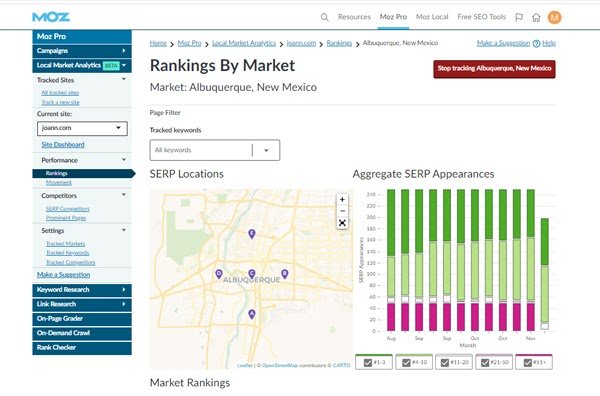Viewport: 600px width, 396px height.
Task: Select map pin D
Action: 218,274
